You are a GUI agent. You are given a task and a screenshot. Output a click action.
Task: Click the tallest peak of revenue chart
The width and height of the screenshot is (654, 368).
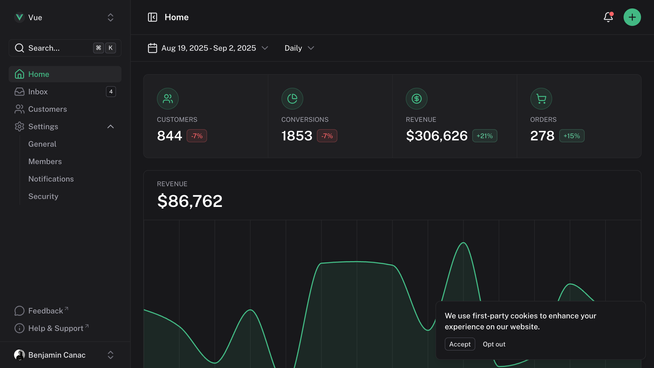pyautogui.click(x=463, y=243)
